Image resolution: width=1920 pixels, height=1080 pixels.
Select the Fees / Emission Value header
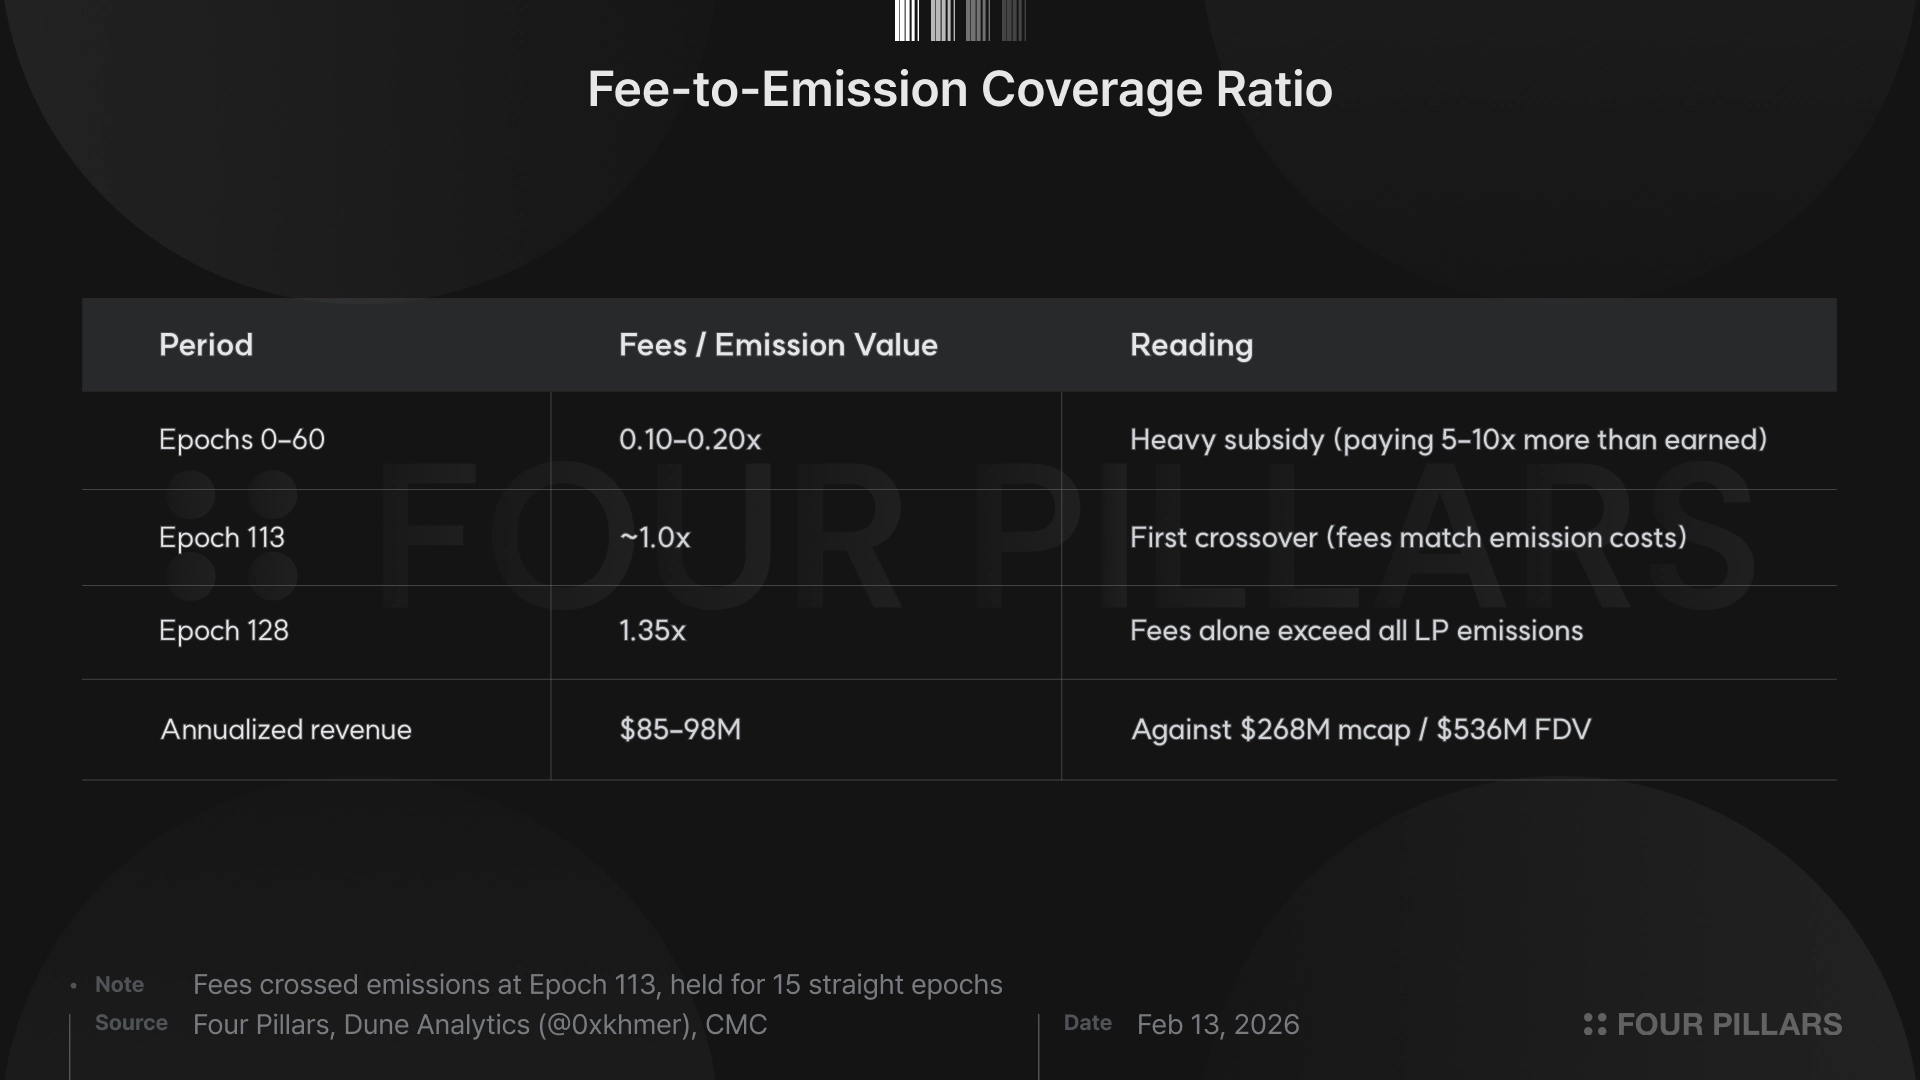pos(778,345)
